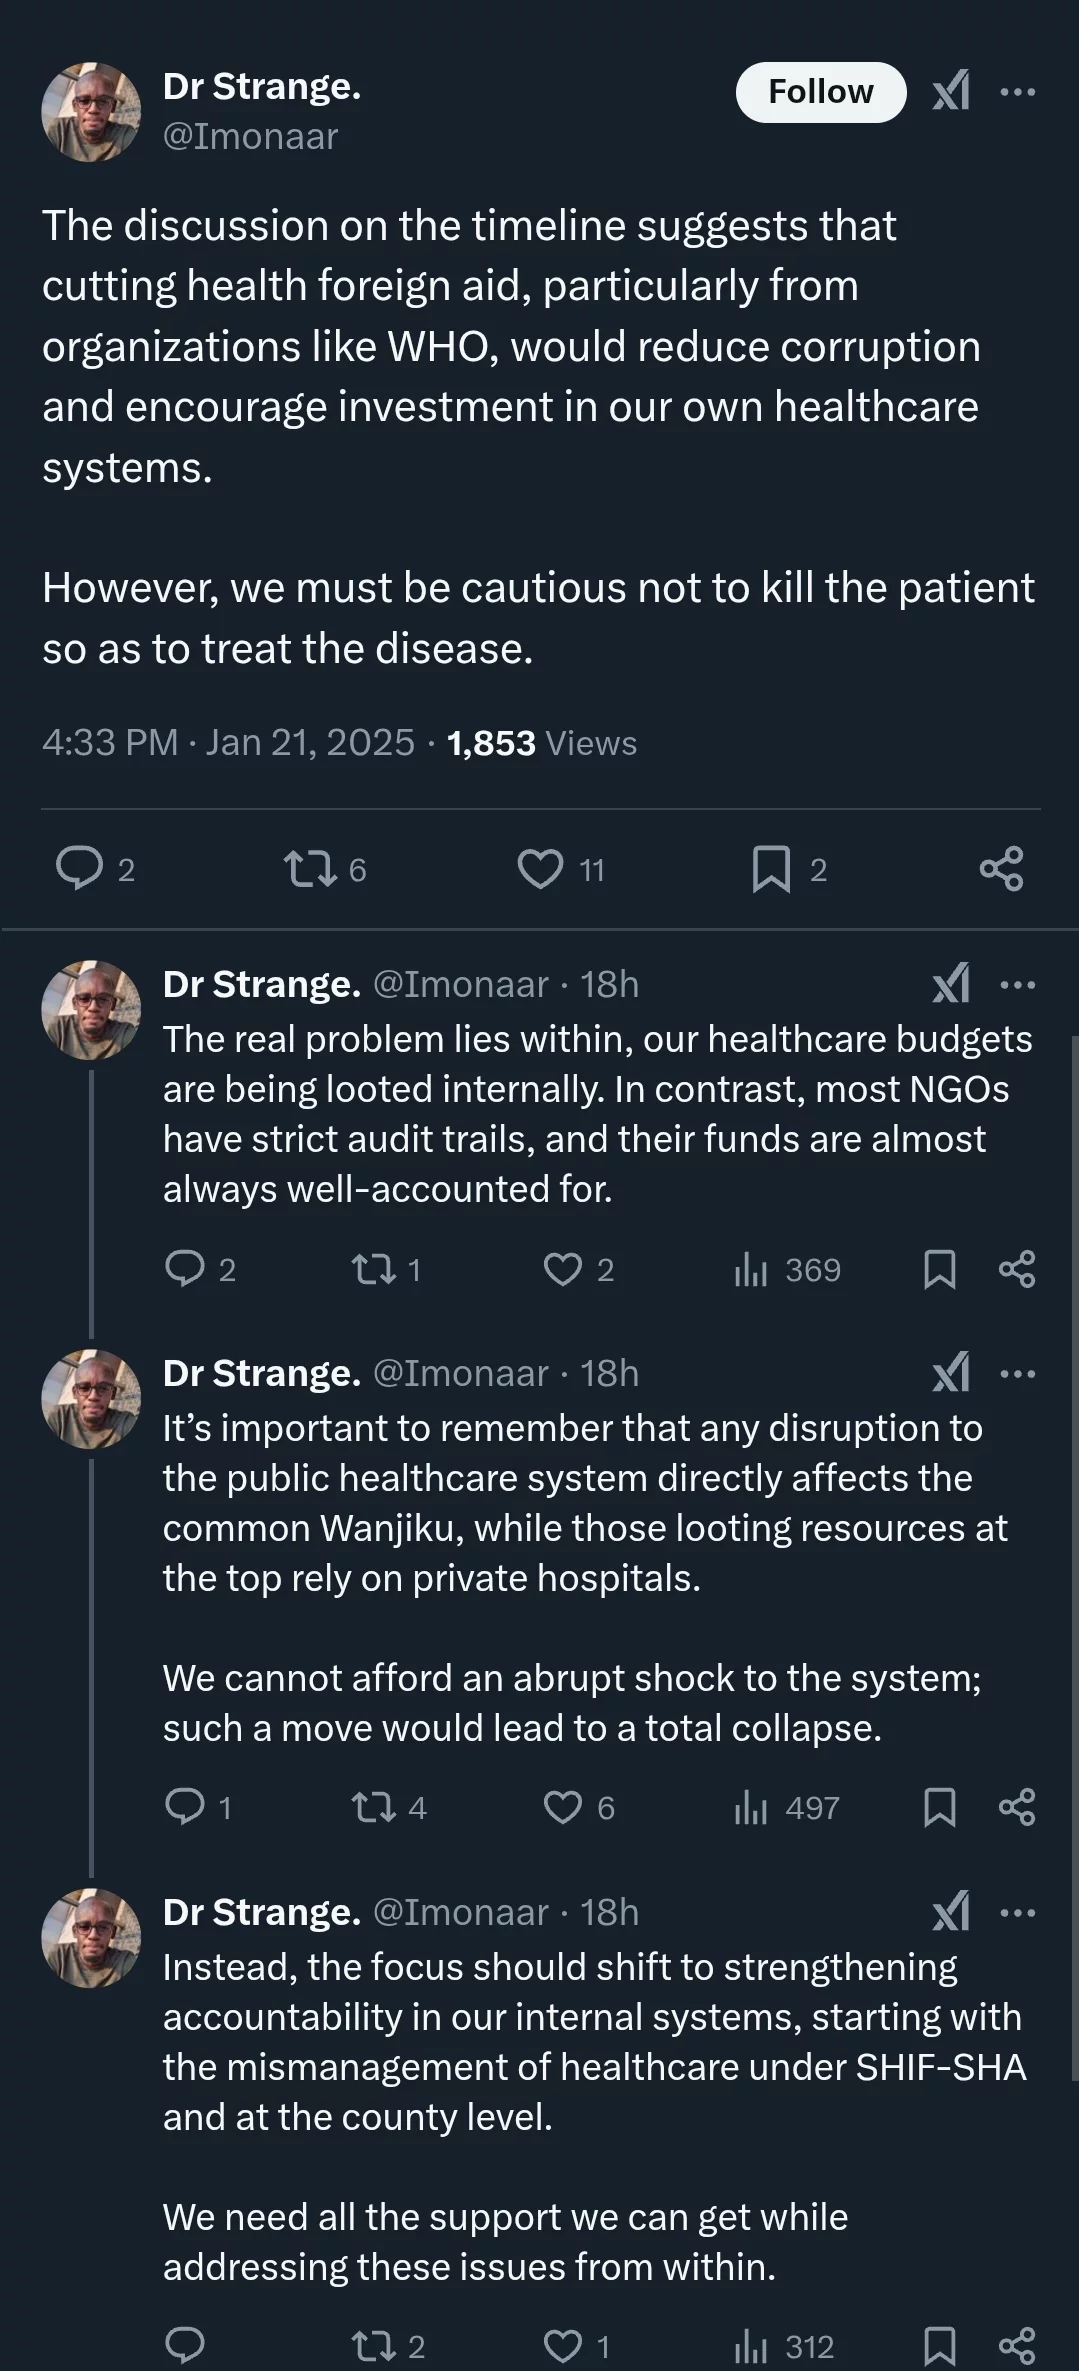1079x2371 pixels.
Task: Open more options on the NGOs audit trails reply
Action: (x=1017, y=985)
